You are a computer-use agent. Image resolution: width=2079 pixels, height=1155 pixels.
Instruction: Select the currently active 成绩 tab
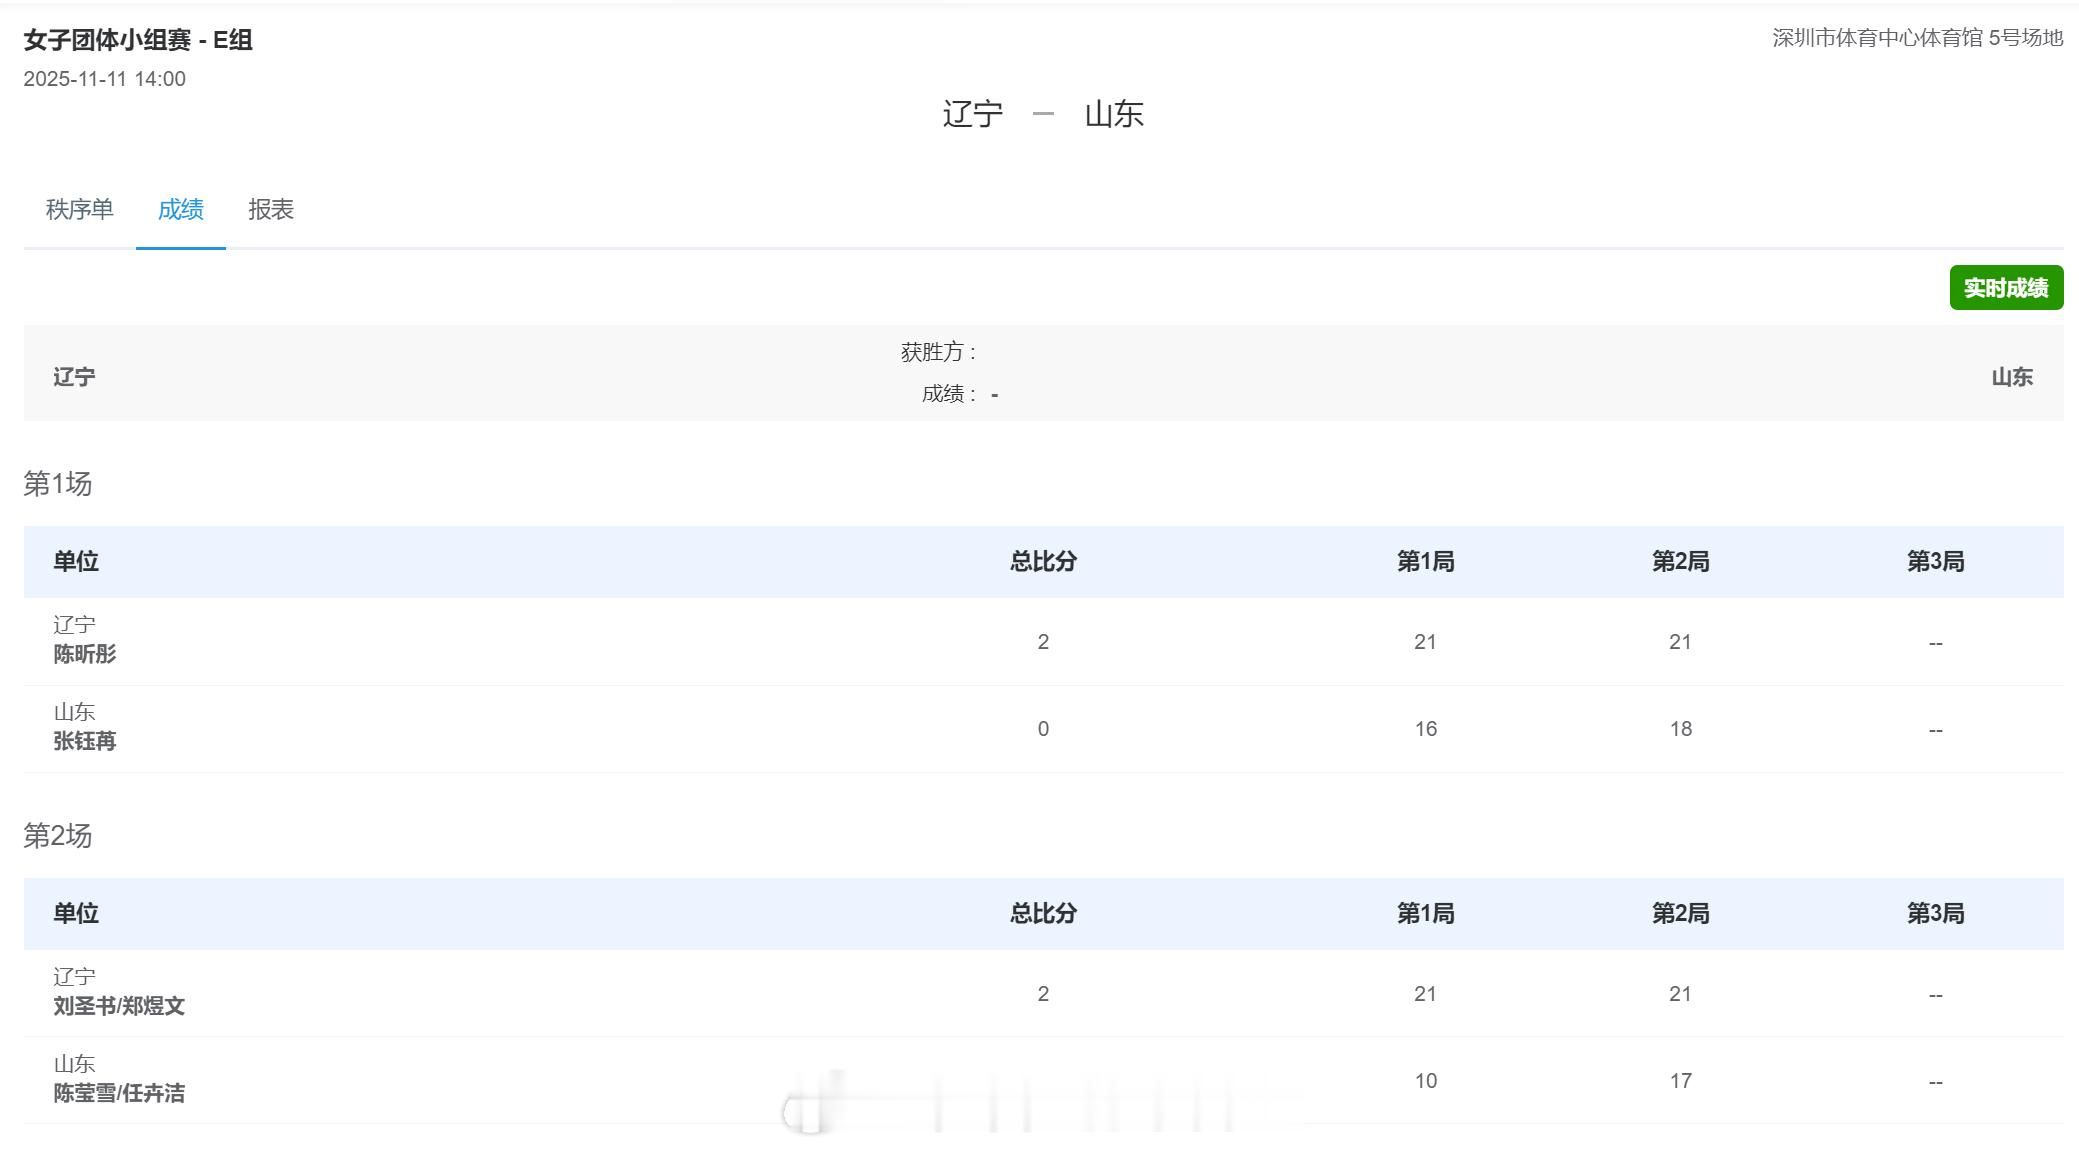(181, 210)
